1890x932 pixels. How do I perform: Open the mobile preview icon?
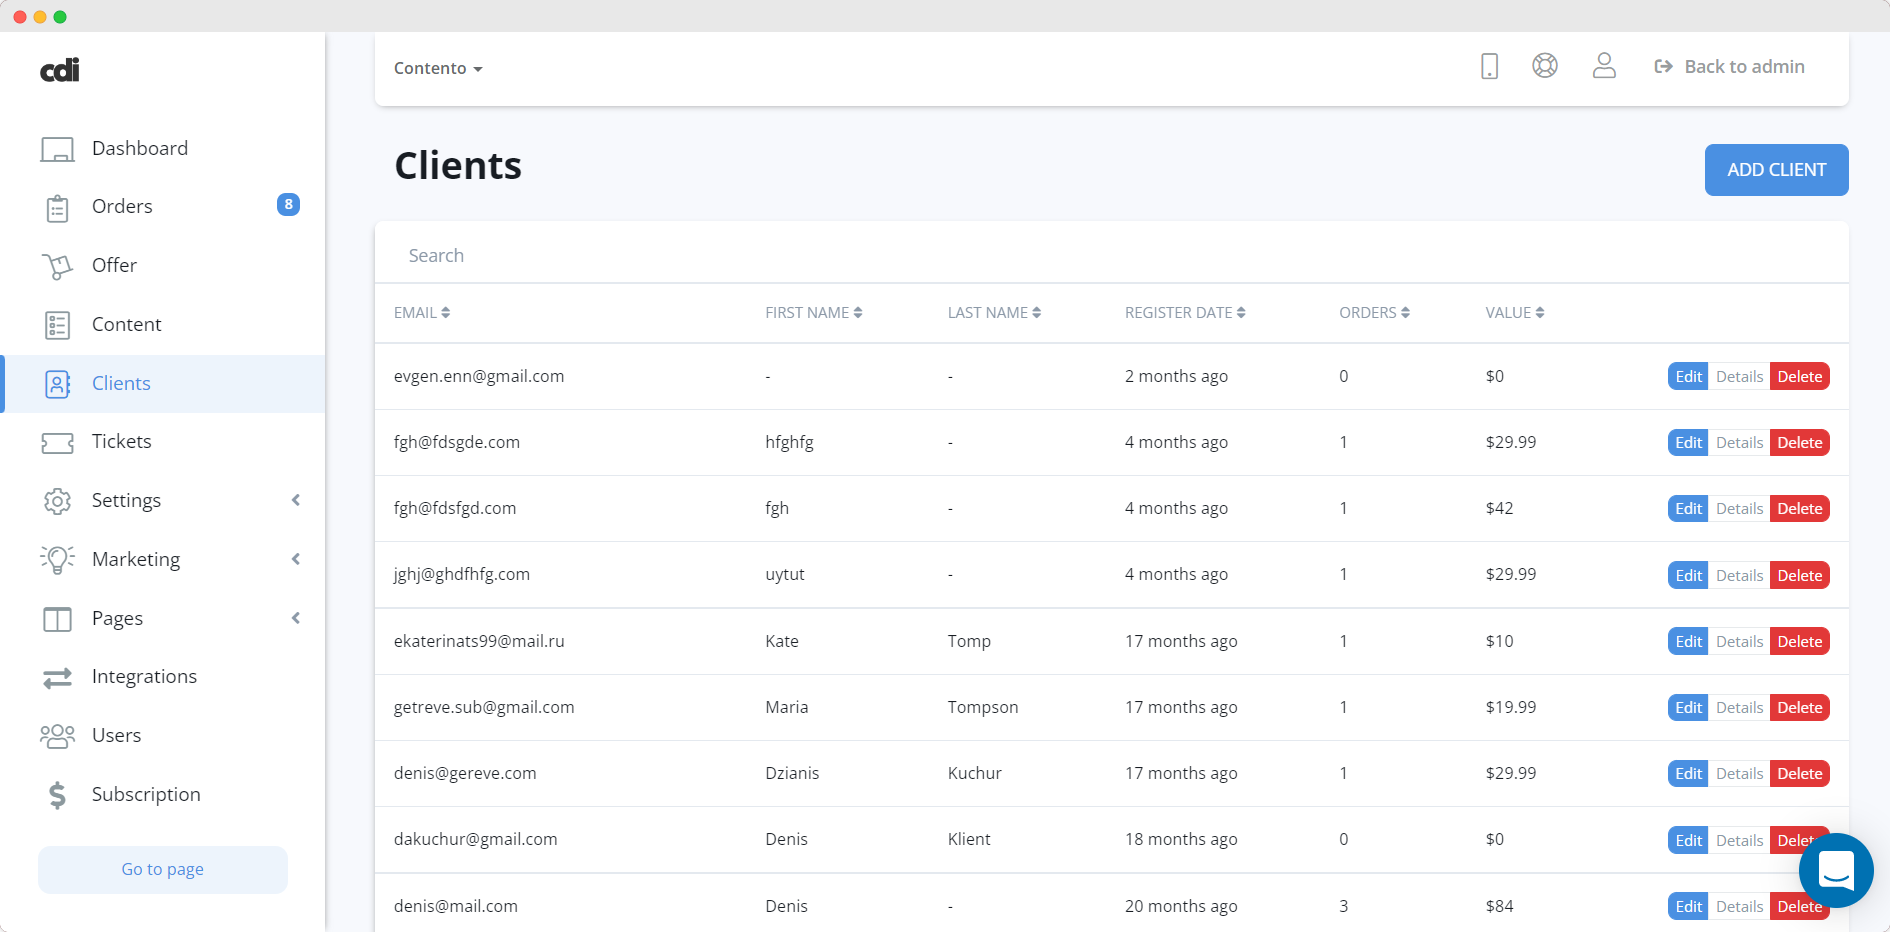1489,66
